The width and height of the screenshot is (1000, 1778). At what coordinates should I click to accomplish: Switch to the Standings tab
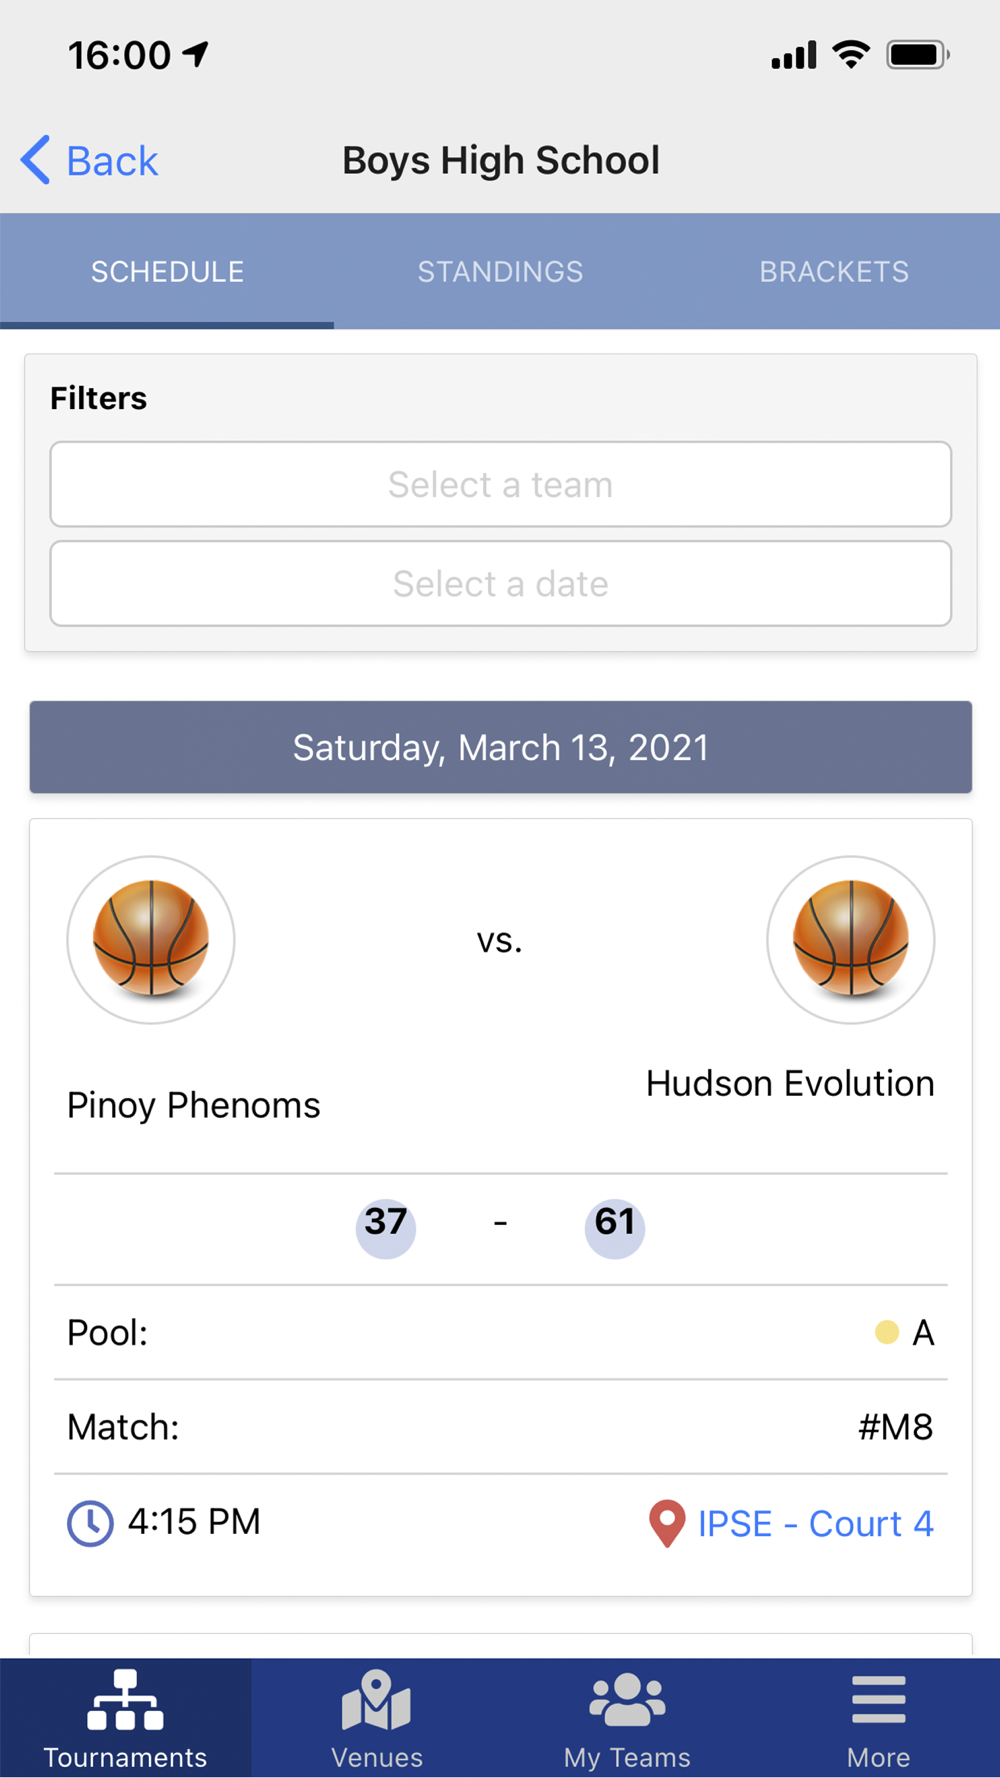pyautogui.click(x=500, y=271)
